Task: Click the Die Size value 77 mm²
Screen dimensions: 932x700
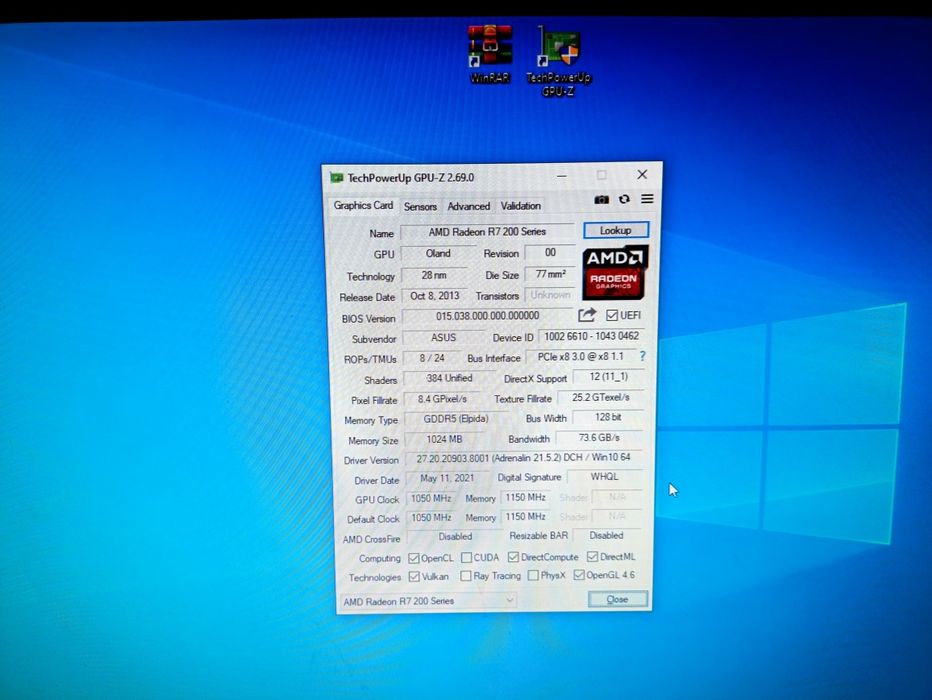Action: click(550, 274)
